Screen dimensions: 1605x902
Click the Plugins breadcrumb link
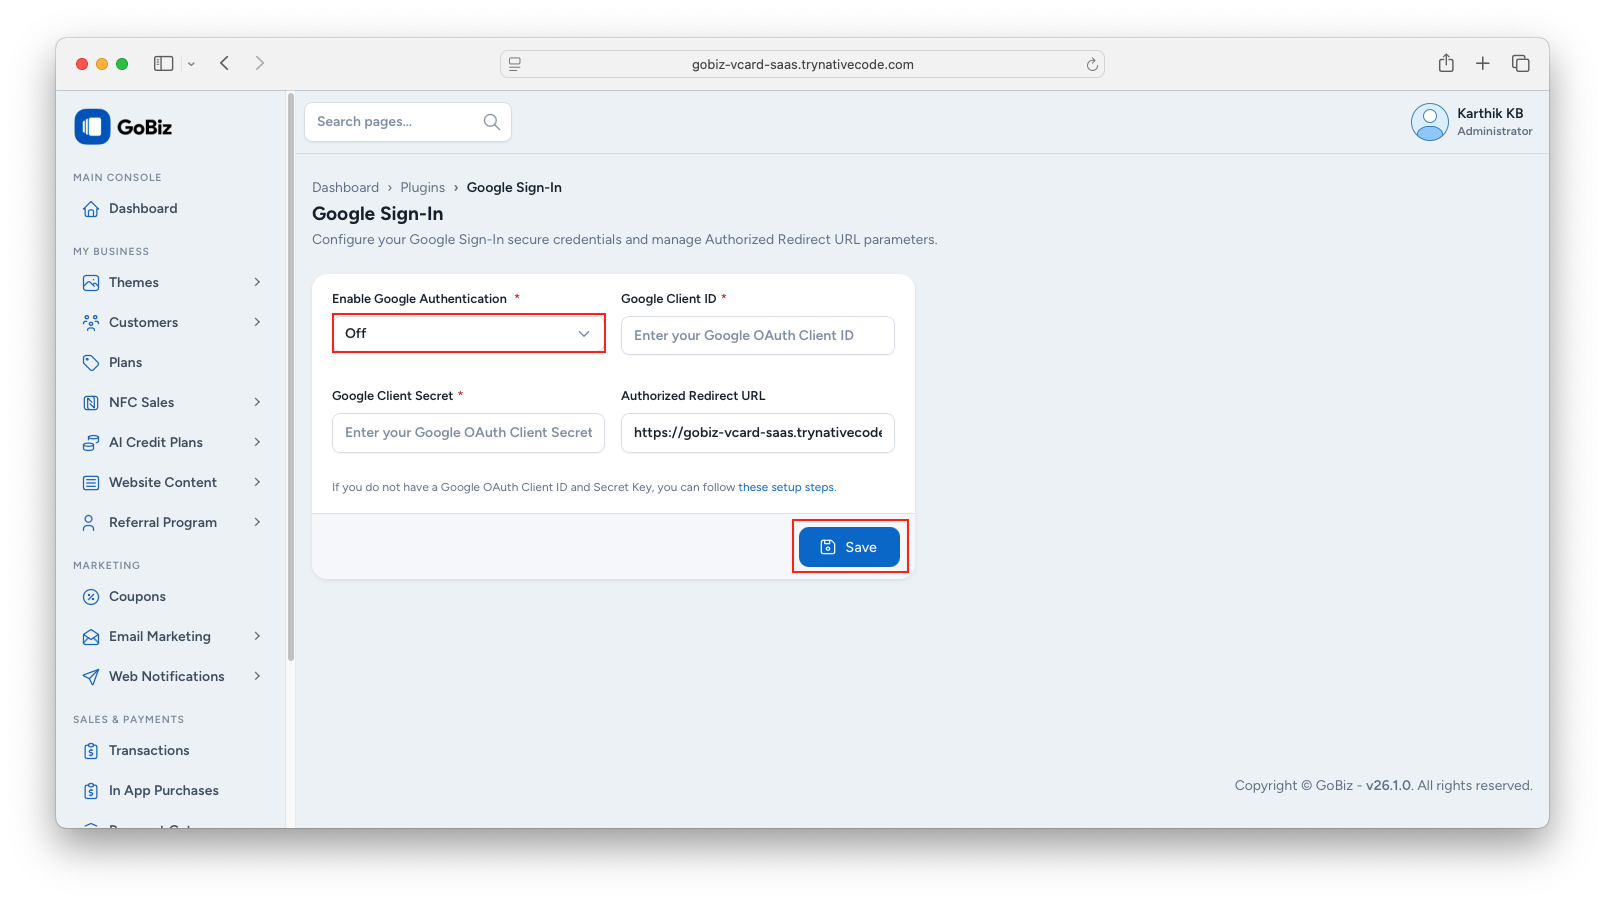click(x=422, y=188)
